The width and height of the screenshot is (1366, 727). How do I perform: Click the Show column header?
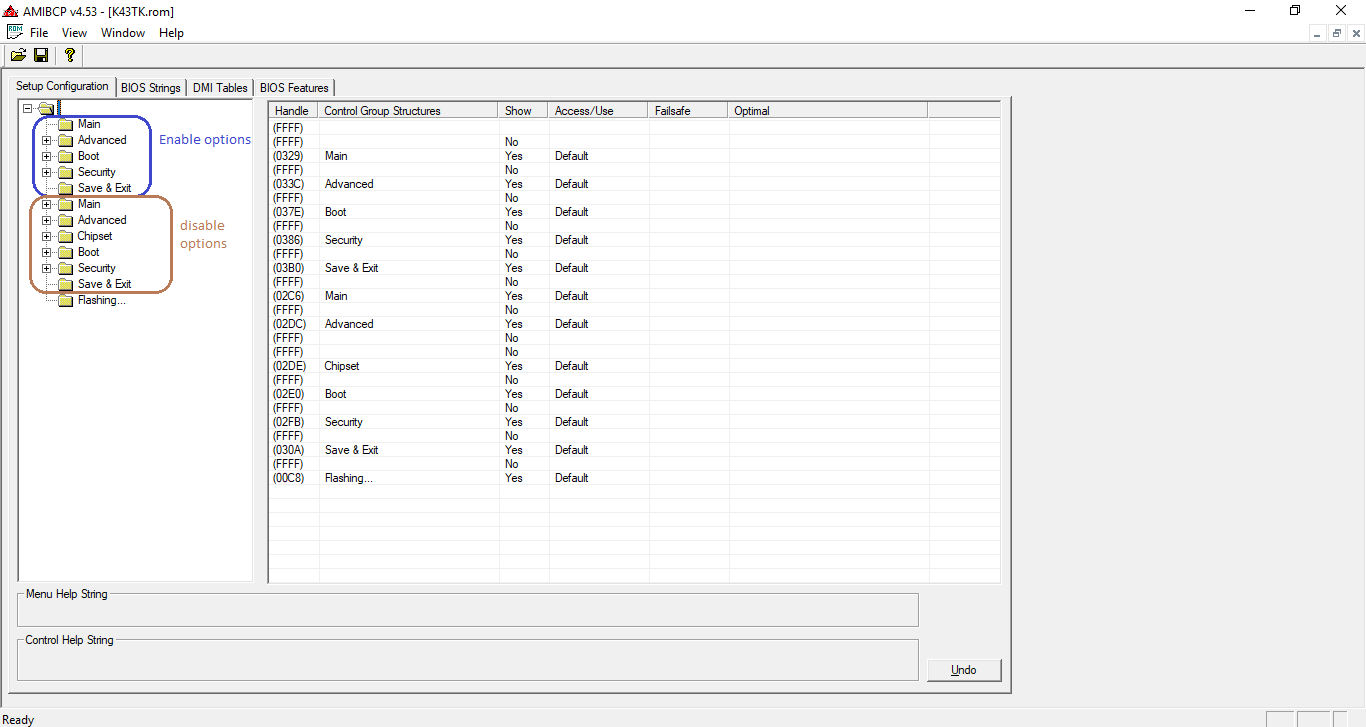pyautogui.click(x=524, y=110)
